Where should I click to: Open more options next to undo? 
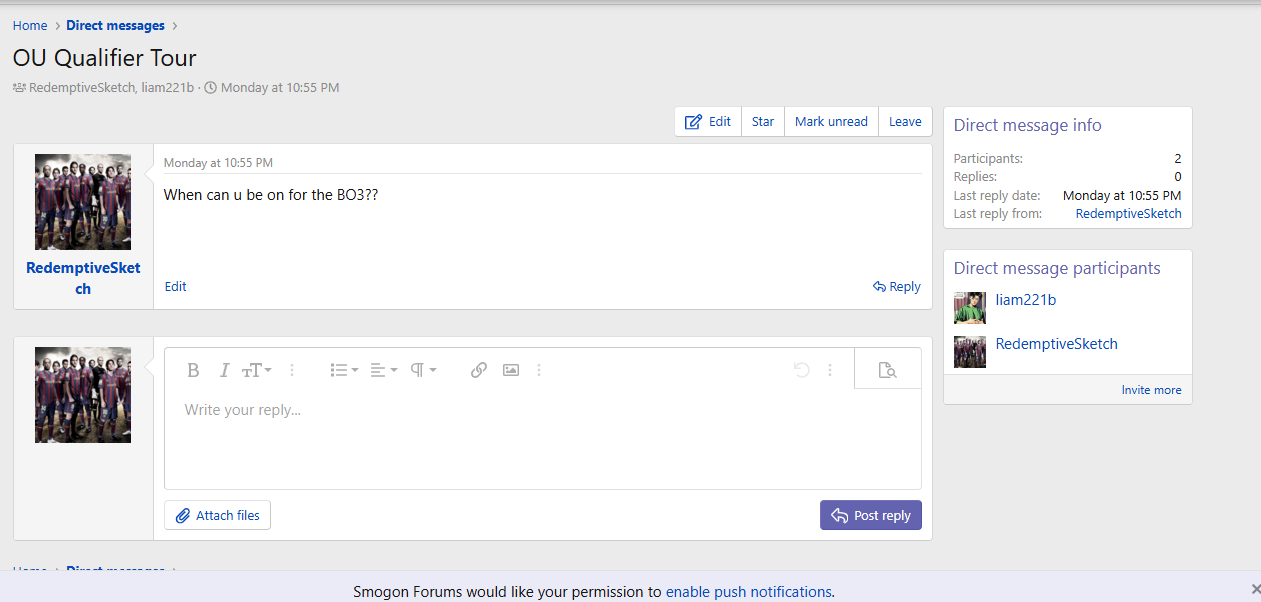pos(830,370)
